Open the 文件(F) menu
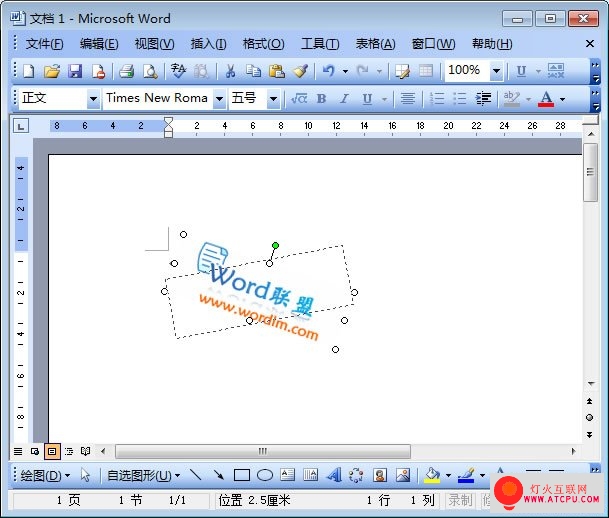609x518 pixels. [44, 44]
